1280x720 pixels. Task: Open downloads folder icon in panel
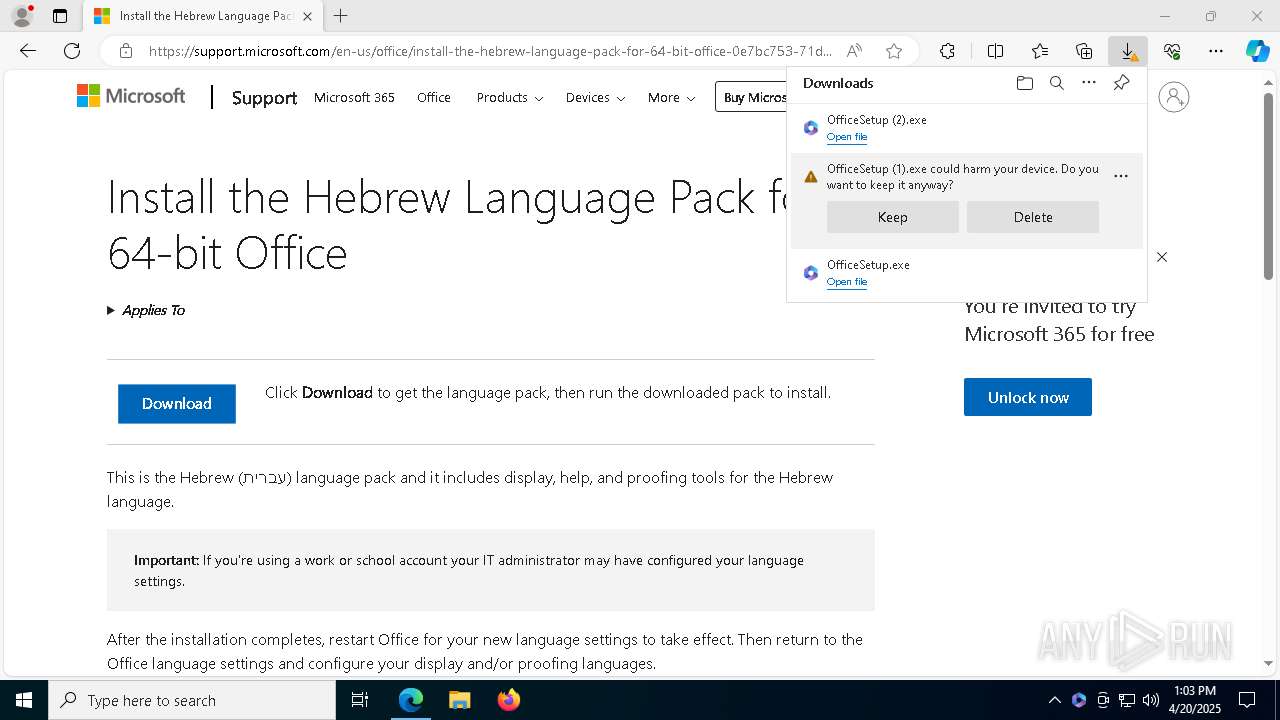1024,83
